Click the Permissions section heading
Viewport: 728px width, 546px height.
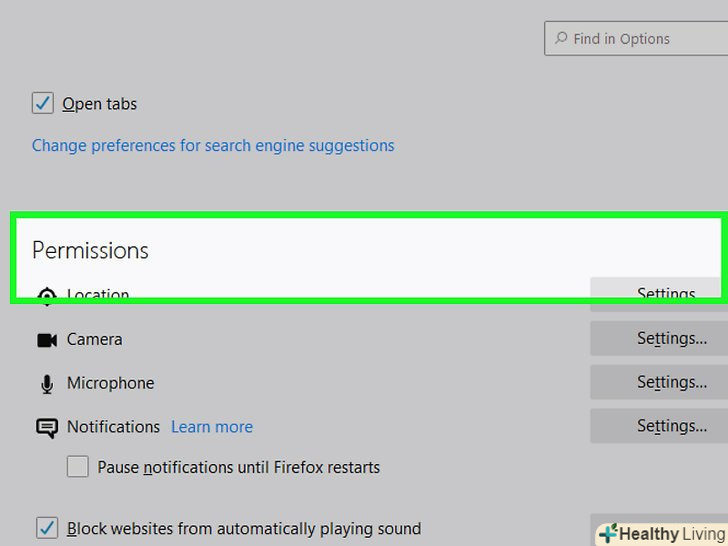pos(90,250)
